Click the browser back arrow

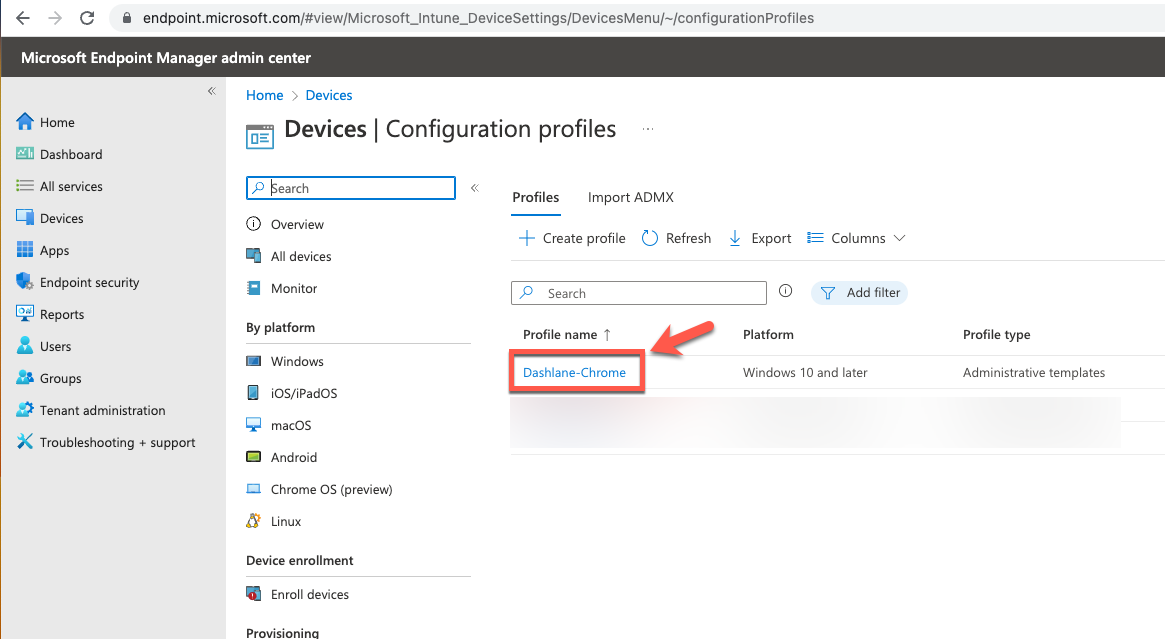tap(23, 18)
